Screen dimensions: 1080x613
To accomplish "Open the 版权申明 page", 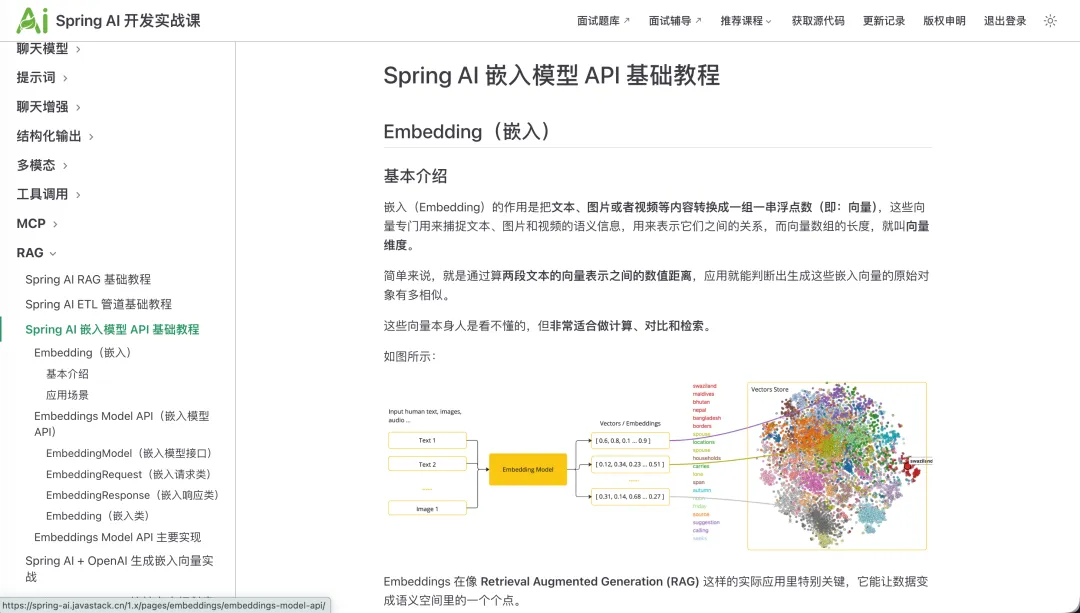I will [944, 21].
